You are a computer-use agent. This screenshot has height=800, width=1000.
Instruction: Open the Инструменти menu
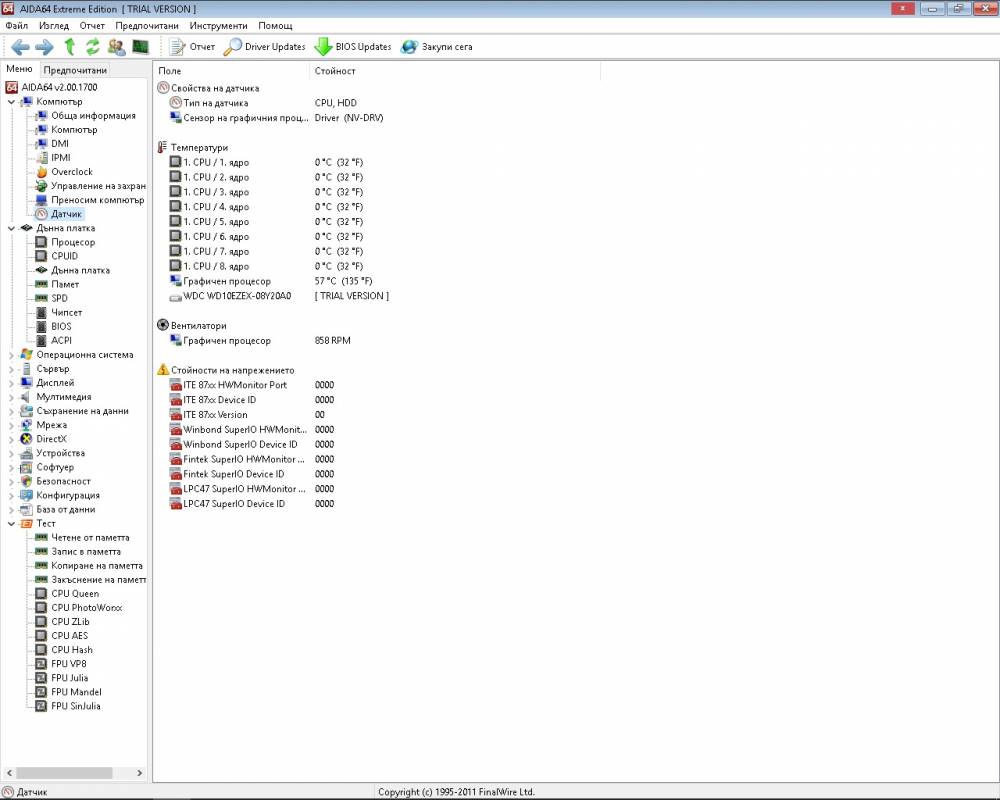coord(218,26)
